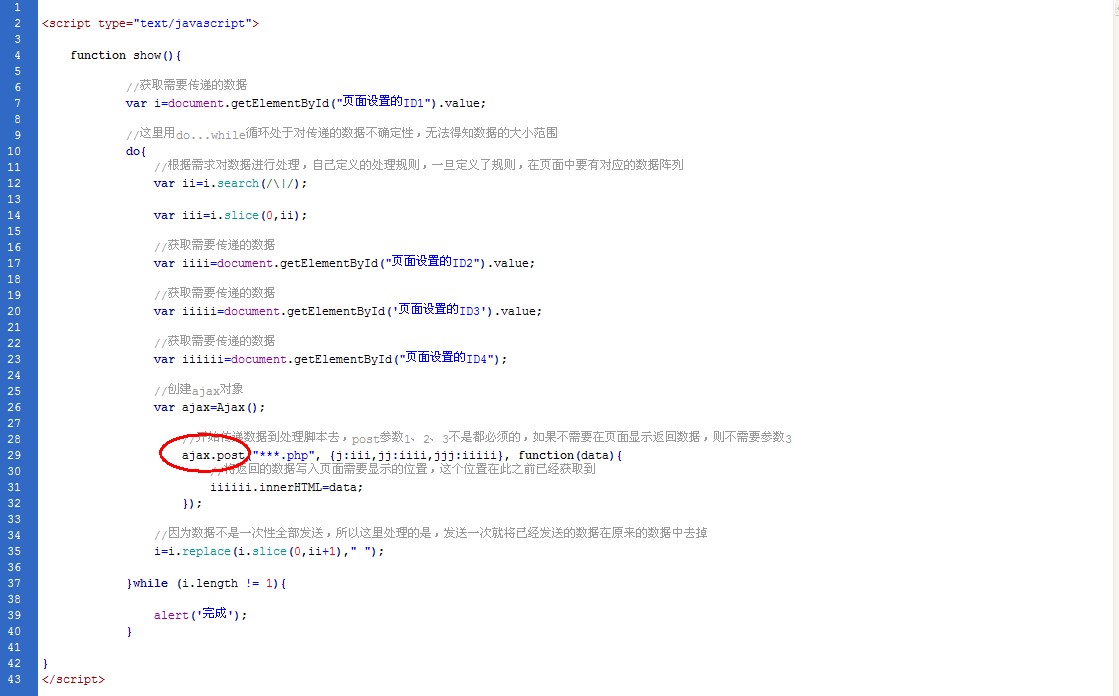Image resolution: width=1119 pixels, height=696 pixels.
Task: Click the alert('完成') statement
Action: coord(200,615)
